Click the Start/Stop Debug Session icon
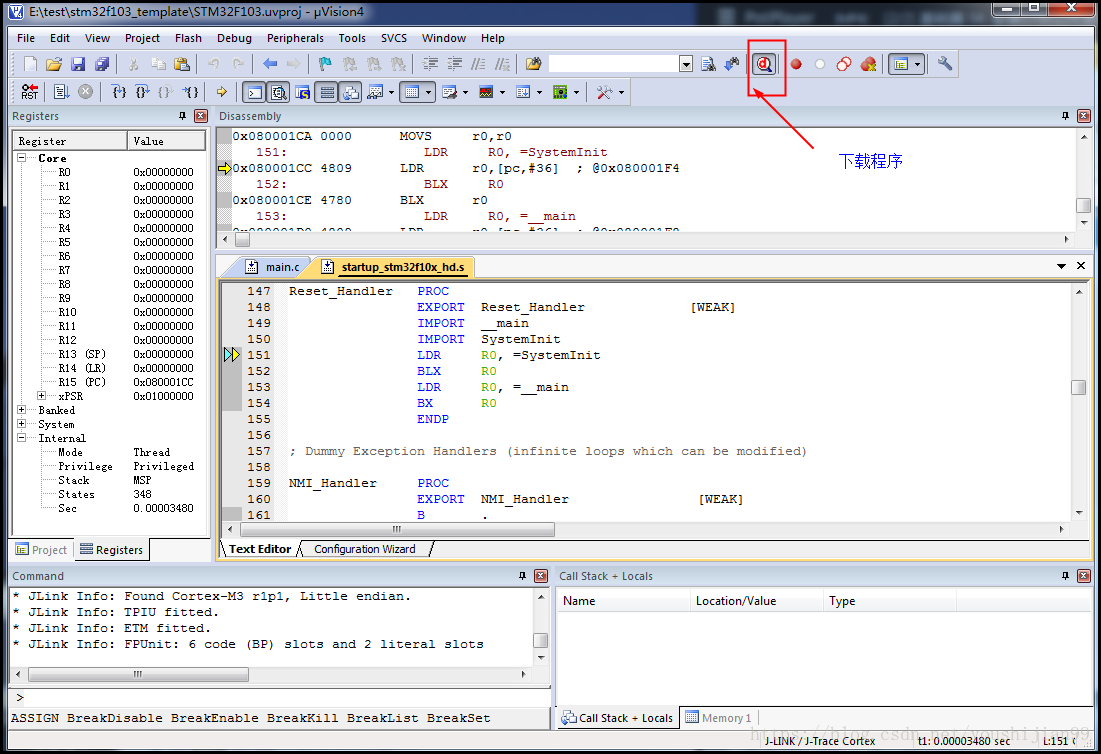Viewport: 1101px width, 754px height. (x=764, y=64)
